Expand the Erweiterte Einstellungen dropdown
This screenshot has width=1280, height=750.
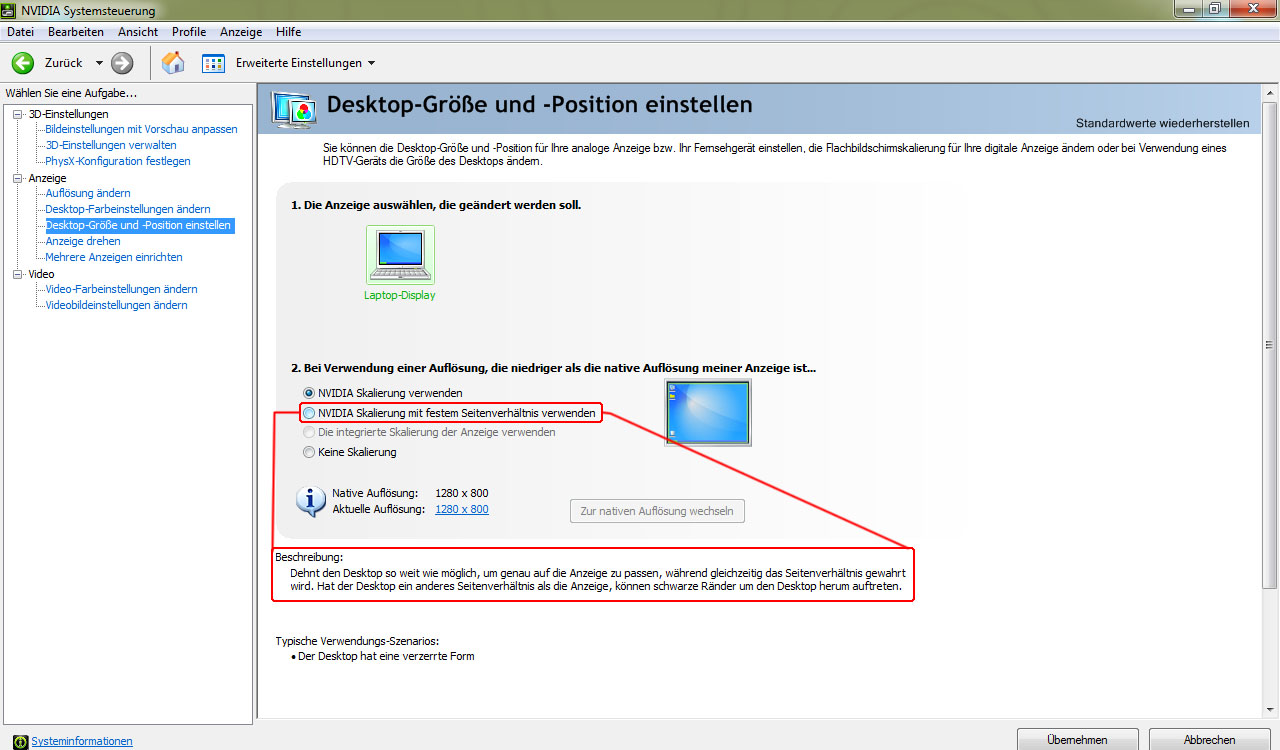coord(372,63)
